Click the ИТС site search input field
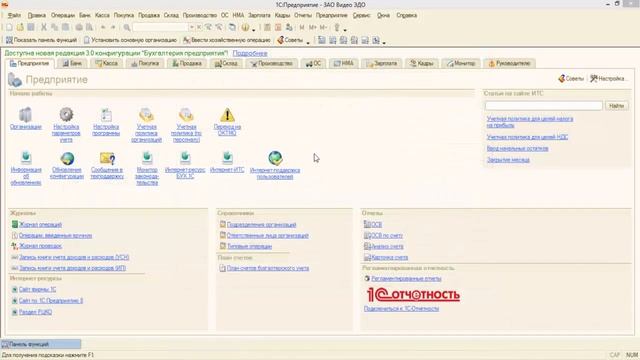Image resolution: width=640 pixels, height=360 pixels. [x=544, y=106]
